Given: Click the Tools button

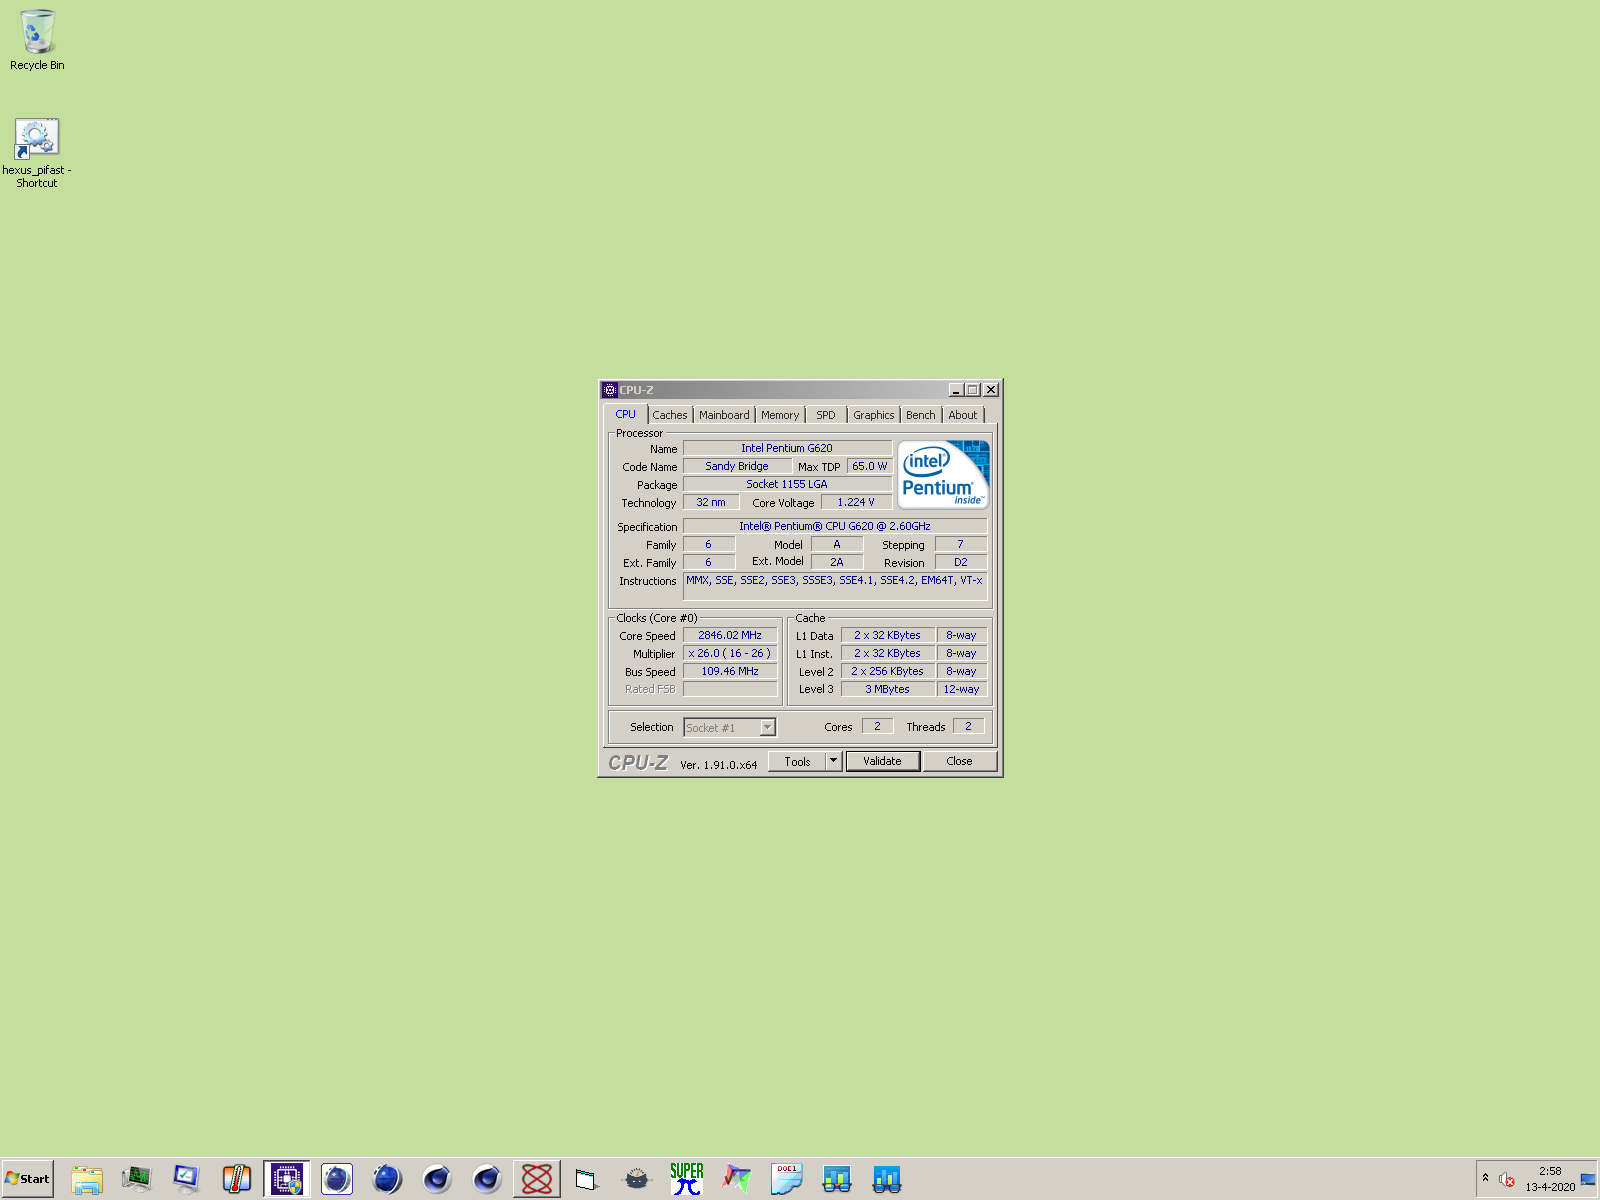Looking at the screenshot, I should (797, 761).
